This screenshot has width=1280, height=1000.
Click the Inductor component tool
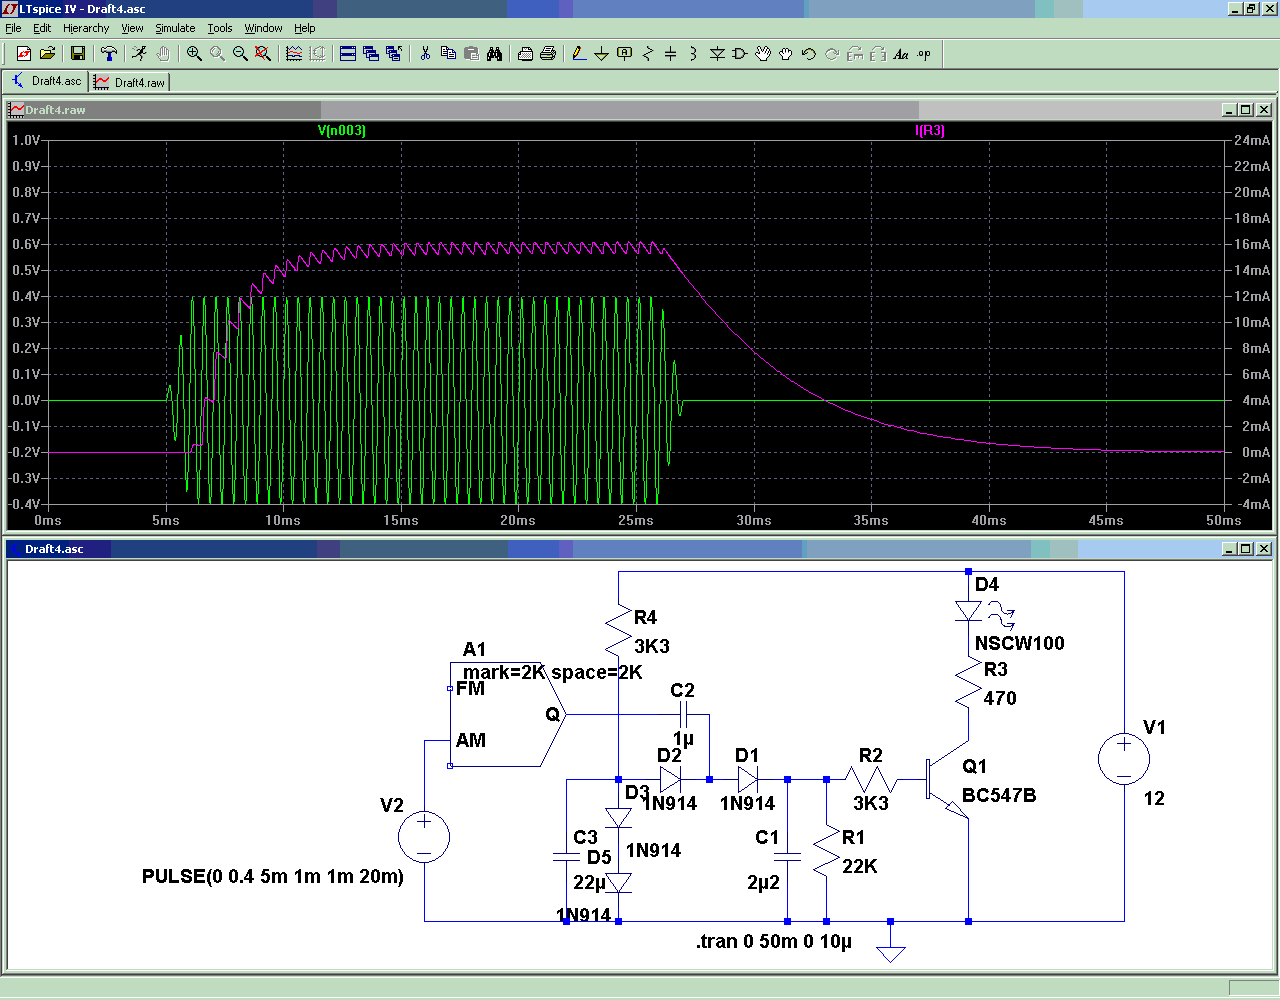pos(693,54)
